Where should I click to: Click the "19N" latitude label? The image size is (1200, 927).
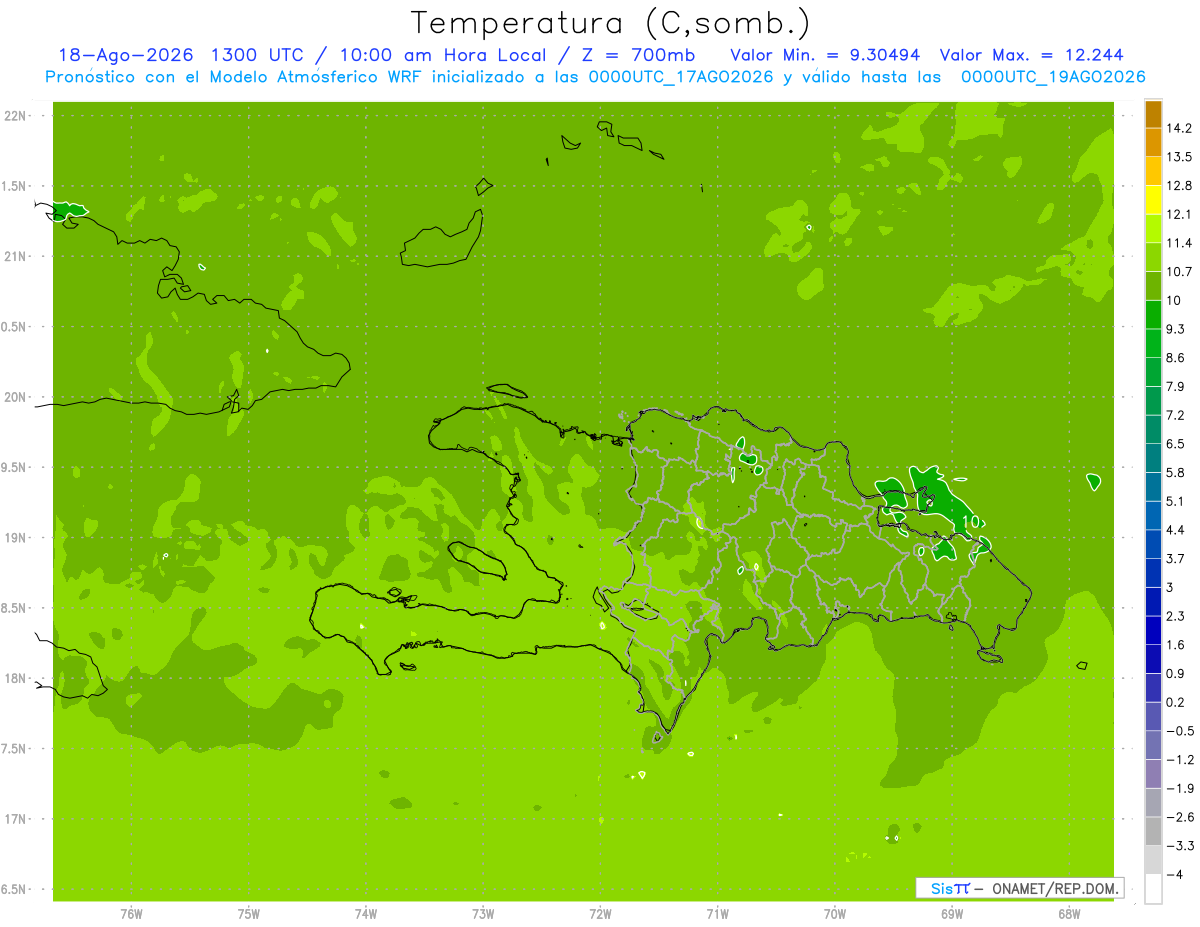tap(17, 538)
